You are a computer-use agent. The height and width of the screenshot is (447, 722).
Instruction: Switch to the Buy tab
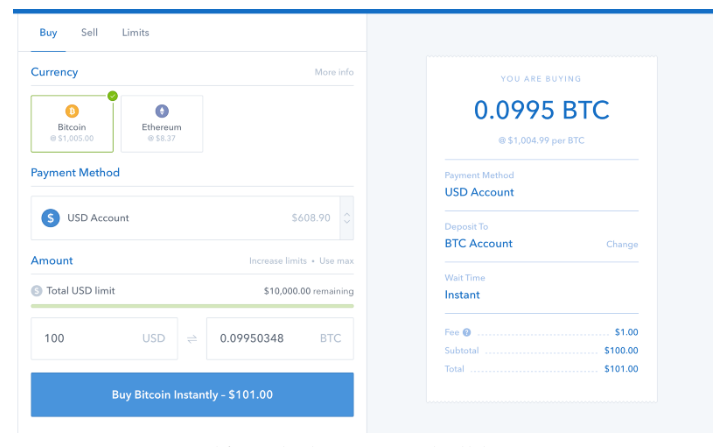coord(48,33)
